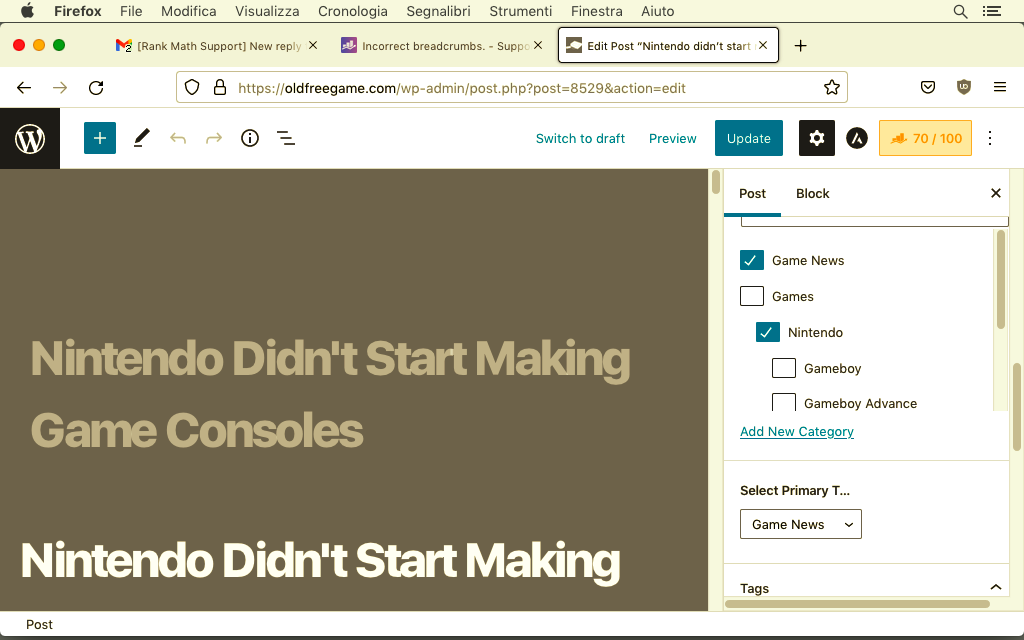This screenshot has height=640, width=1024.
Task: Open a new Firefox tab
Action: pyautogui.click(x=801, y=46)
